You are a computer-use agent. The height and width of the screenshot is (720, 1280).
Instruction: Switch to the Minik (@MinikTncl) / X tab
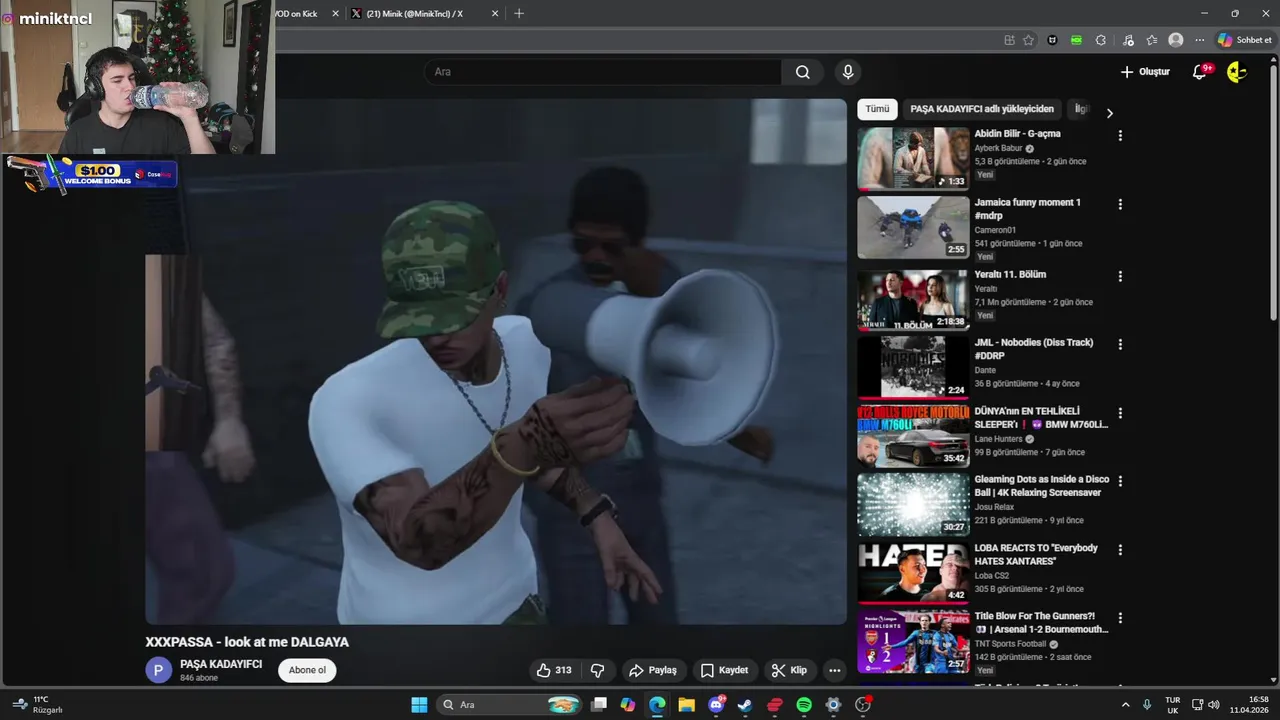[x=414, y=13]
